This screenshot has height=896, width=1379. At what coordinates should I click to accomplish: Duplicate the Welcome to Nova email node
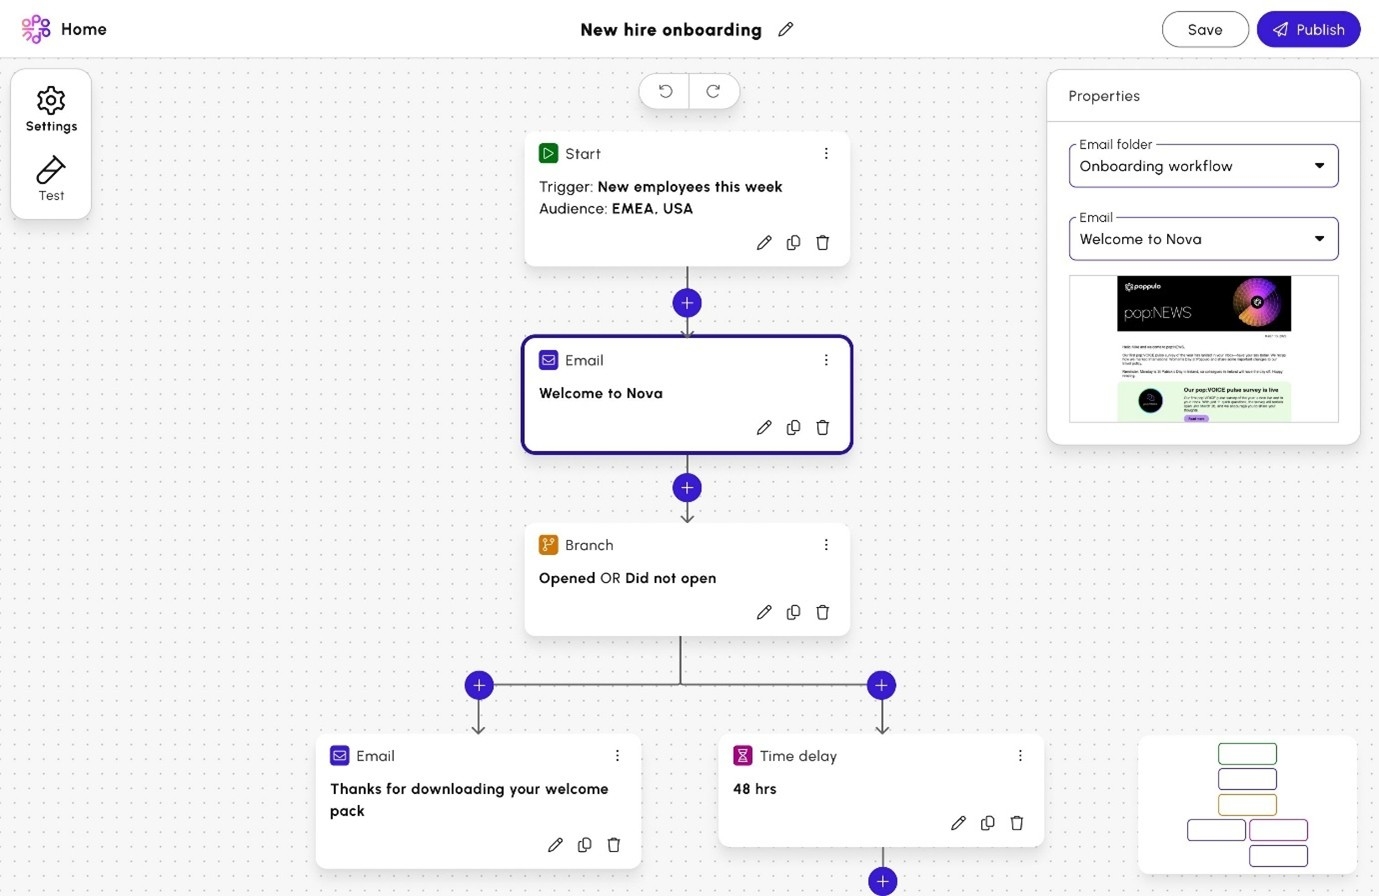(793, 427)
